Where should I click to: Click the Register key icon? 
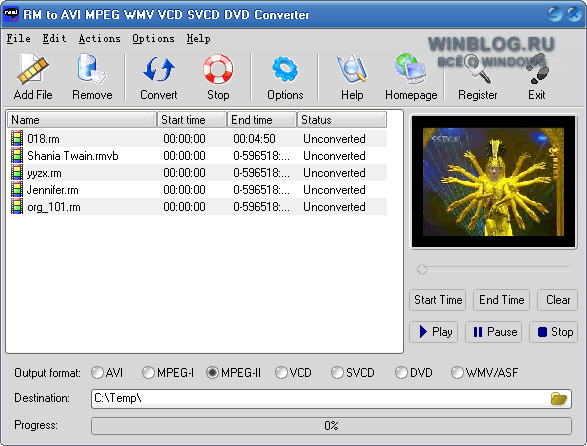pyautogui.click(x=477, y=69)
